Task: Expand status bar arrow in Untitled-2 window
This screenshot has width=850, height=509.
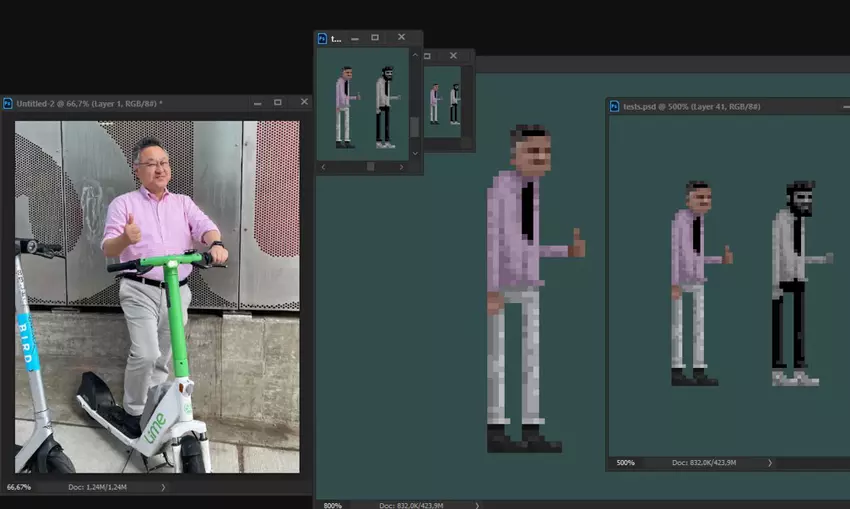Action: [163, 487]
